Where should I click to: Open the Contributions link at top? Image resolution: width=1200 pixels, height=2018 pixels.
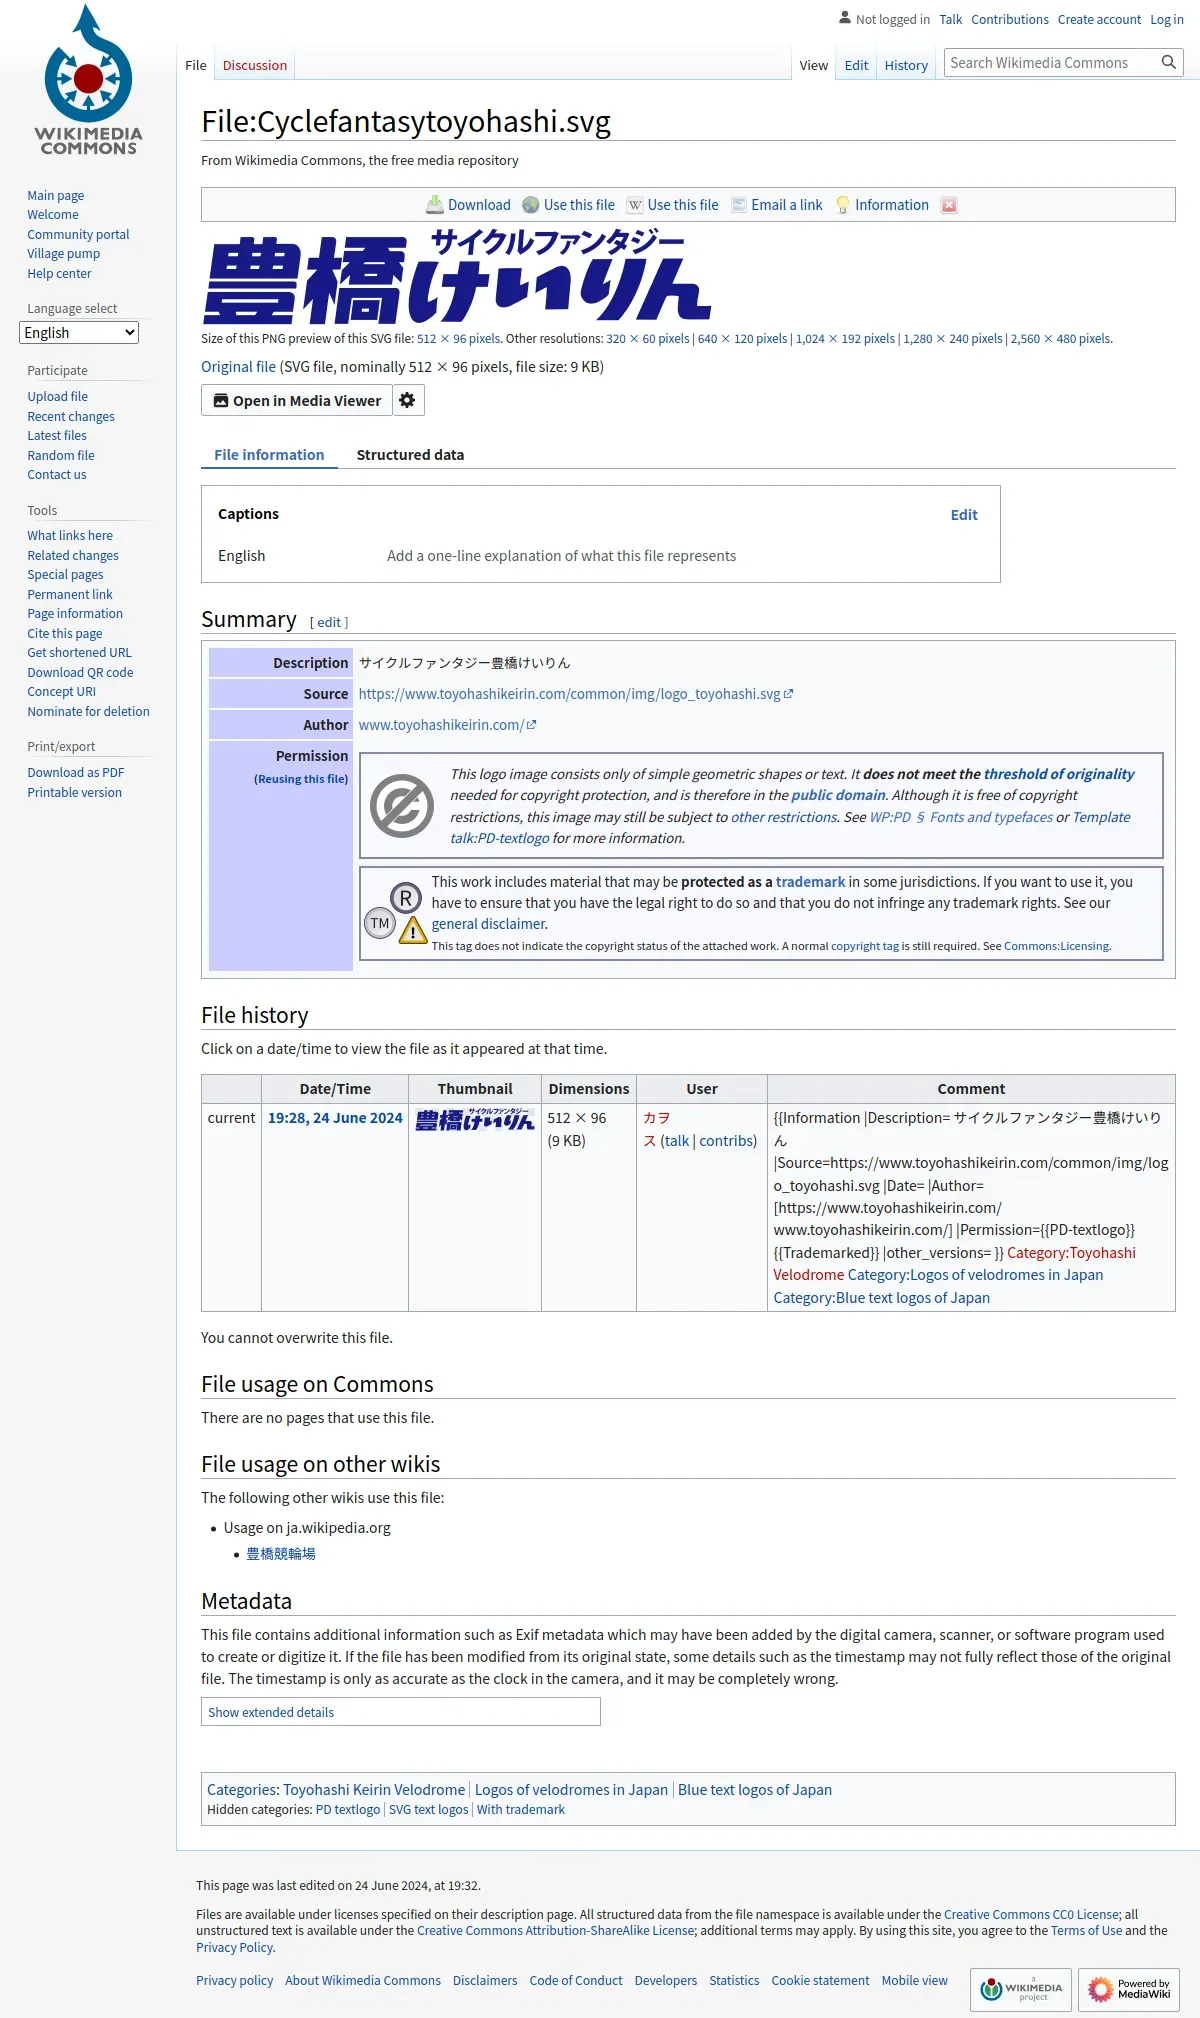pyautogui.click(x=1010, y=19)
